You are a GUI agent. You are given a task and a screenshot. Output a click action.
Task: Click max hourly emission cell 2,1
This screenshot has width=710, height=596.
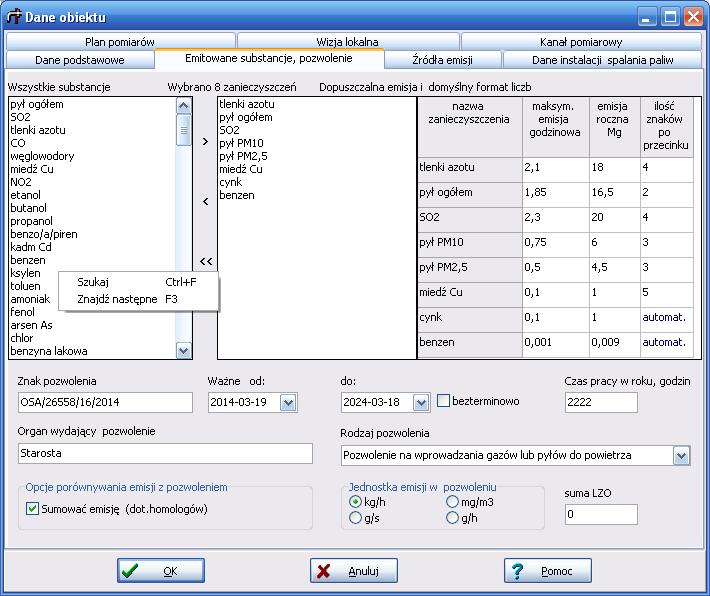click(556, 168)
